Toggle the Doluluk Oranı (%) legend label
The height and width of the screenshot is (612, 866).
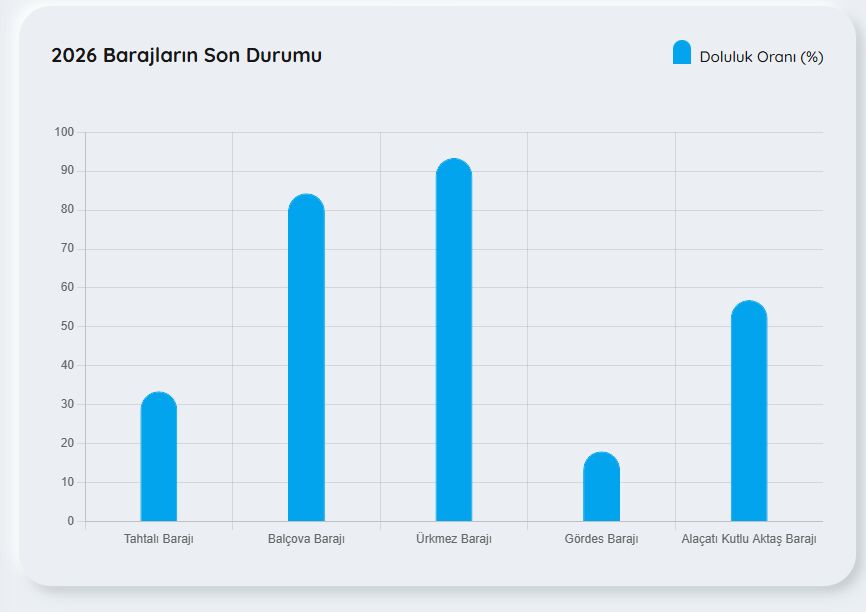761,57
